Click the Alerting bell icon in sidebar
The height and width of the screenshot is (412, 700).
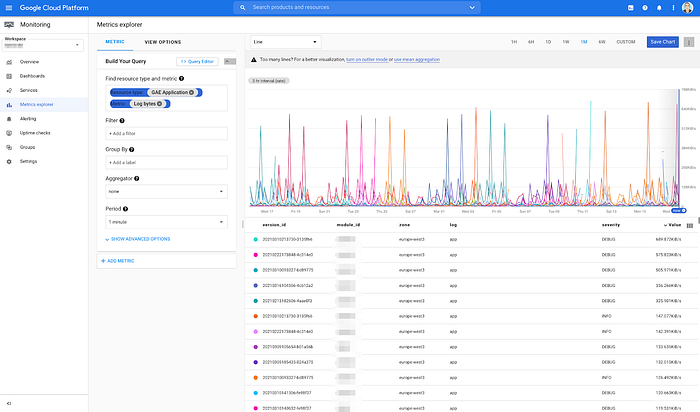click(9, 119)
